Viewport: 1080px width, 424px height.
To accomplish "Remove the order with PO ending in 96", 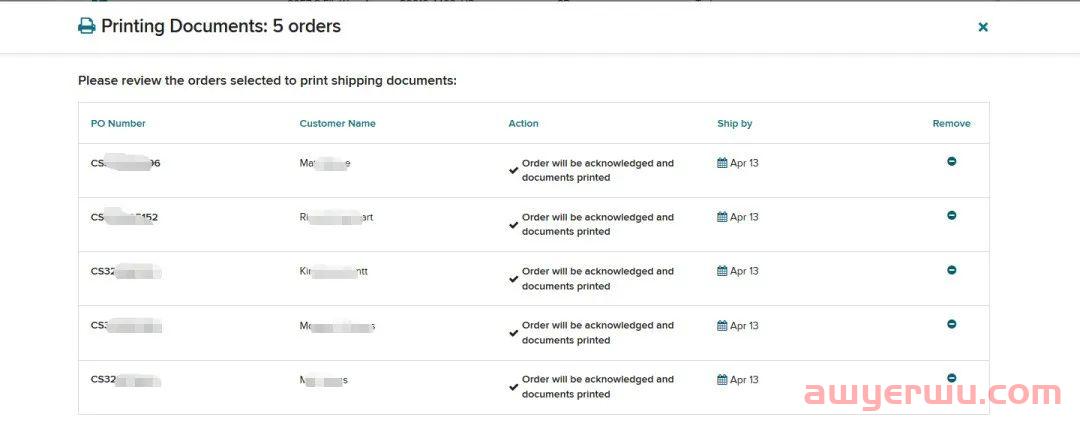I will tap(951, 161).
